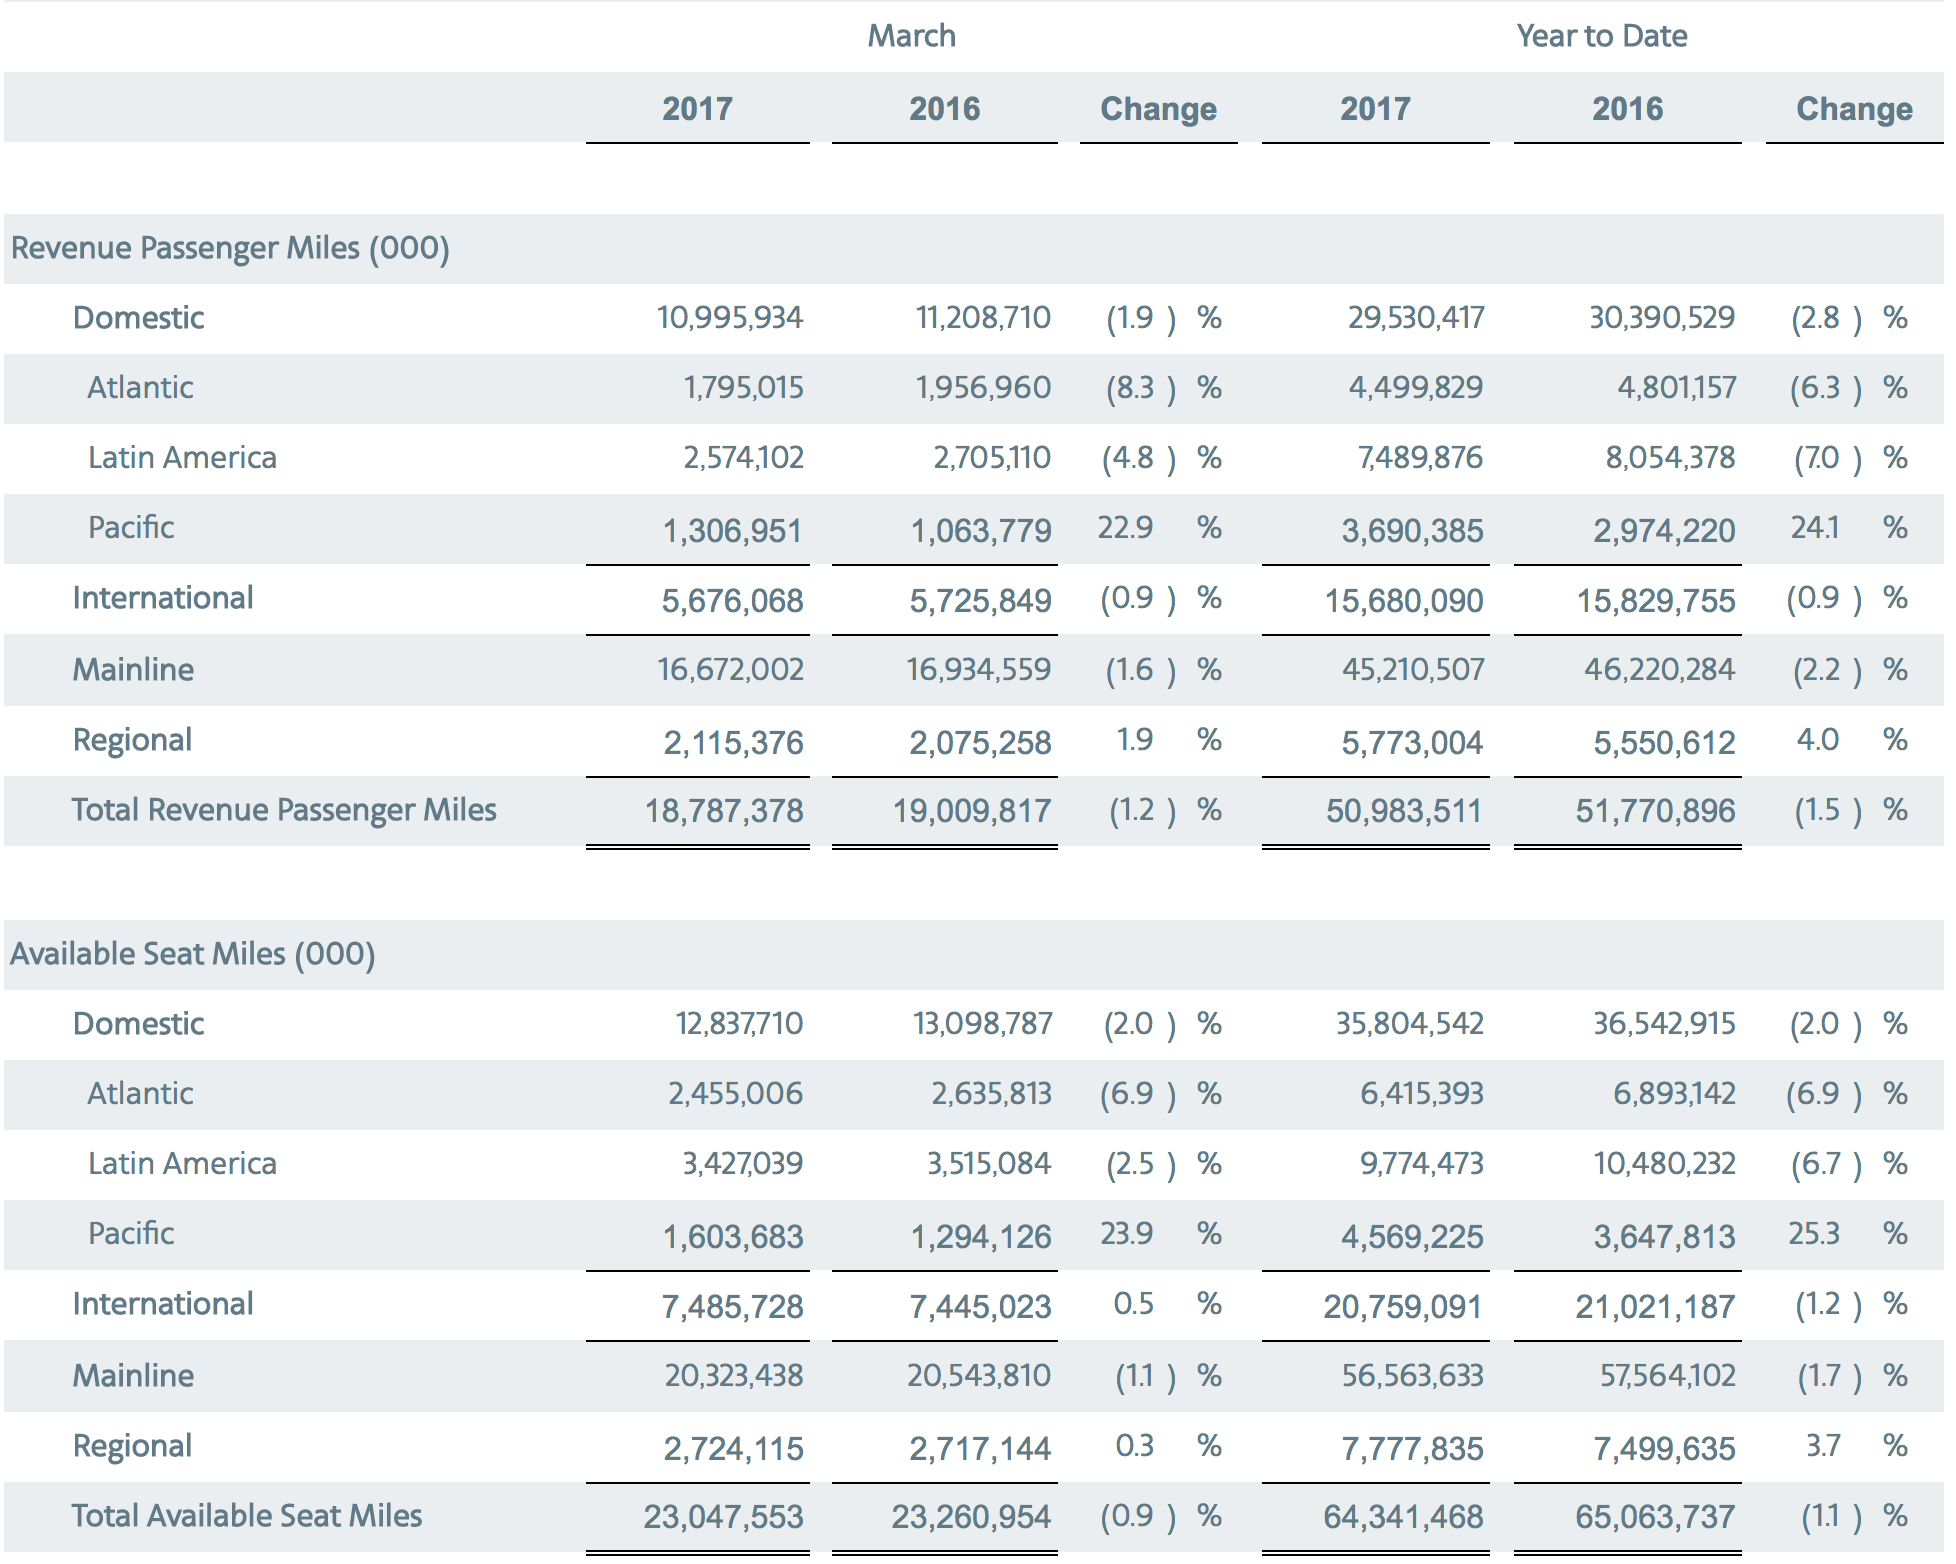Viewport: 1956px width, 1564px height.
Task: Select International YTD value 15,829,755
Action: click(x=1656, y=601)
